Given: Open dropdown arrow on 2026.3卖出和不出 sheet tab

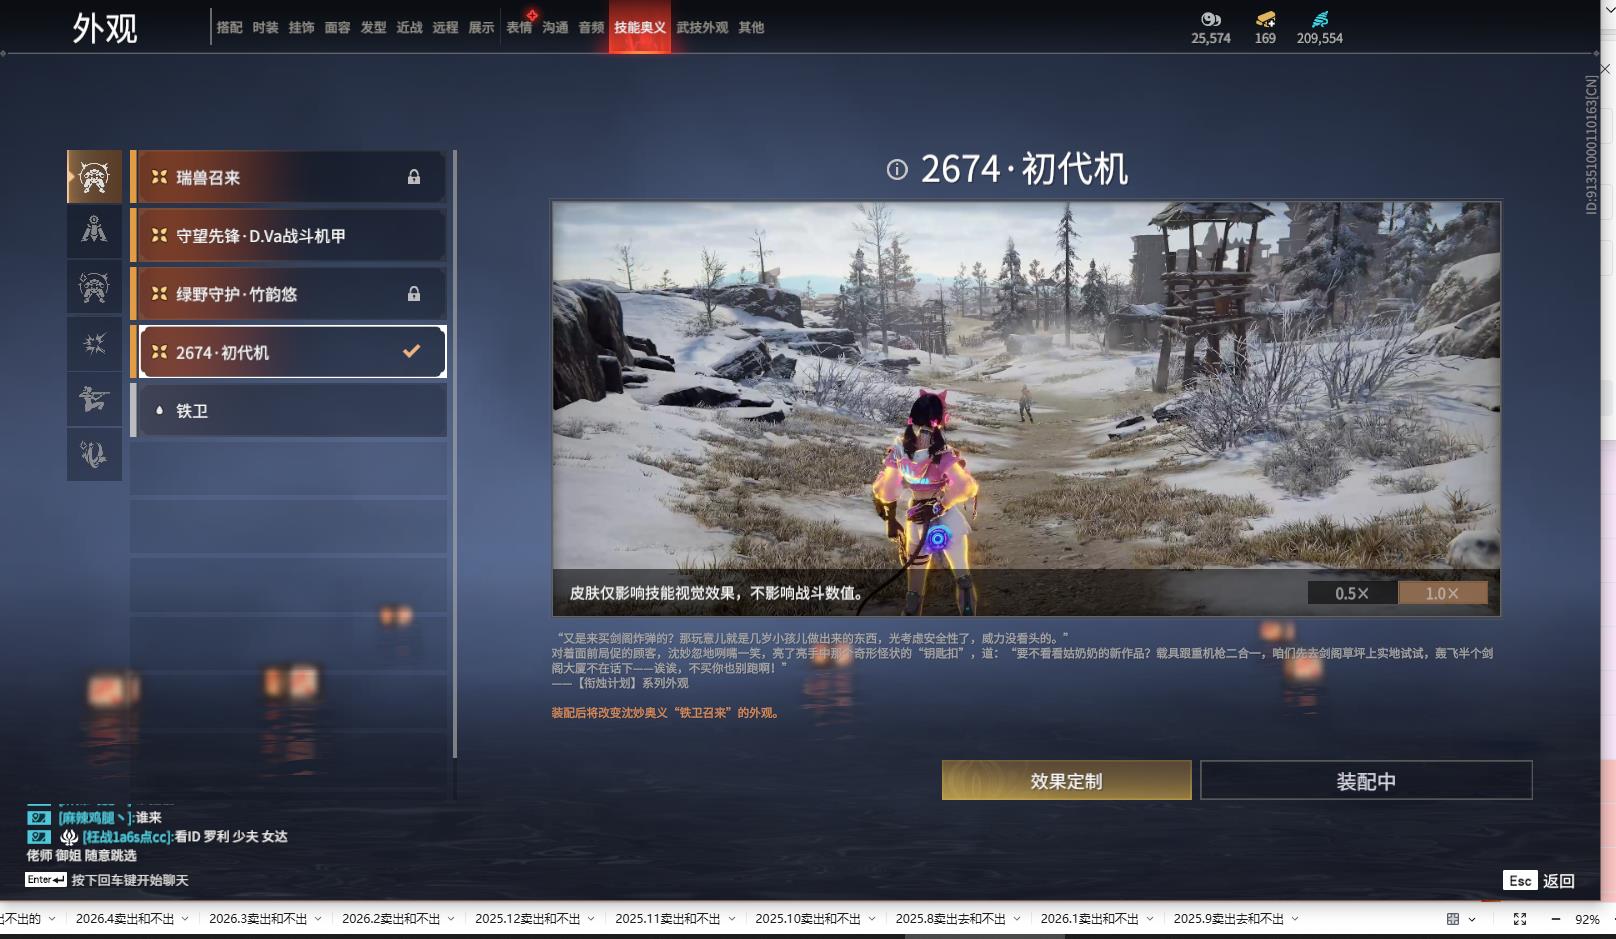Looking at the screenshot, I should point(318,919).
